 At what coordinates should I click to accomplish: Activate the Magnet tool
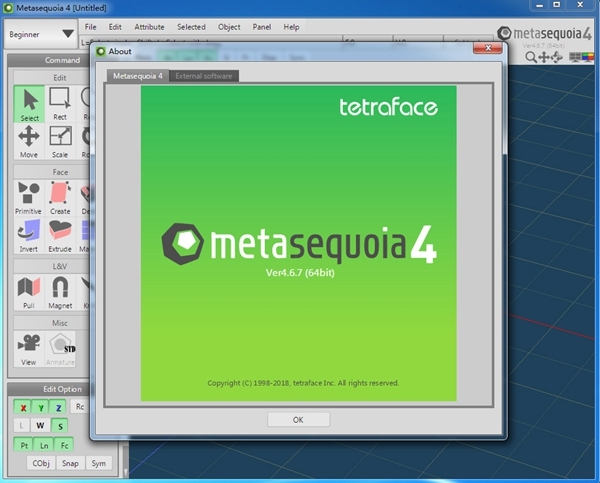(60, 292)
